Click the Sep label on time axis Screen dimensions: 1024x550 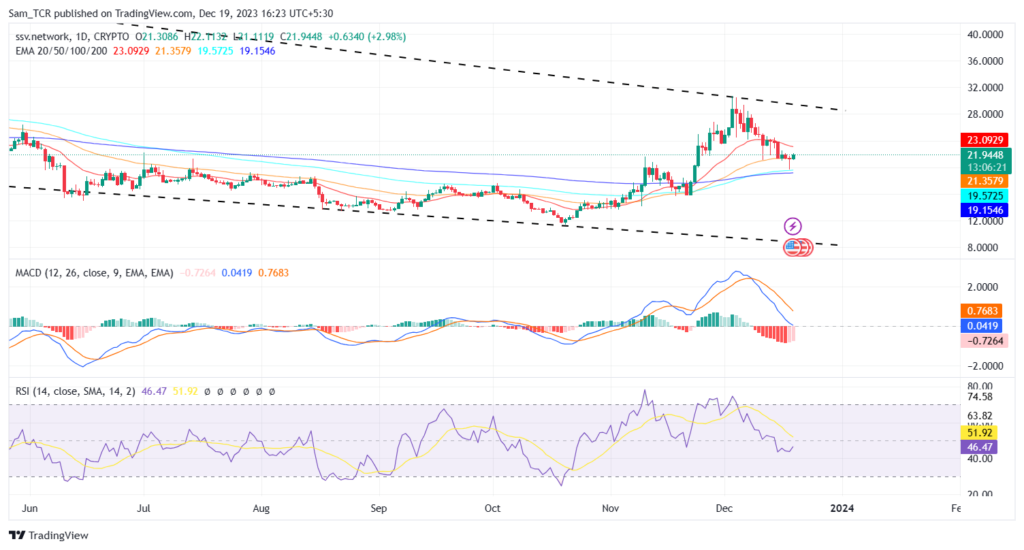click(x=379, y=508)
